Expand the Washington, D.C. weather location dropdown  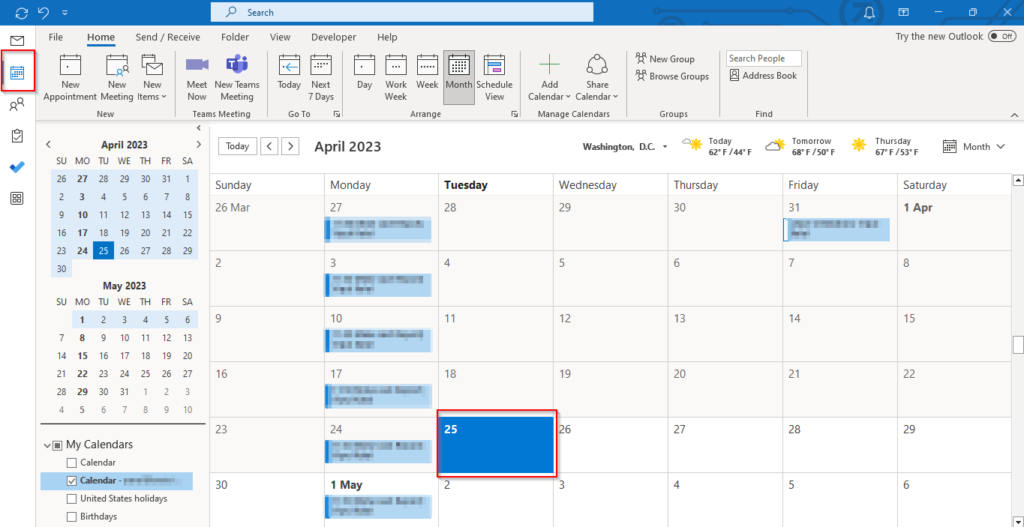[x=665, y=147]
